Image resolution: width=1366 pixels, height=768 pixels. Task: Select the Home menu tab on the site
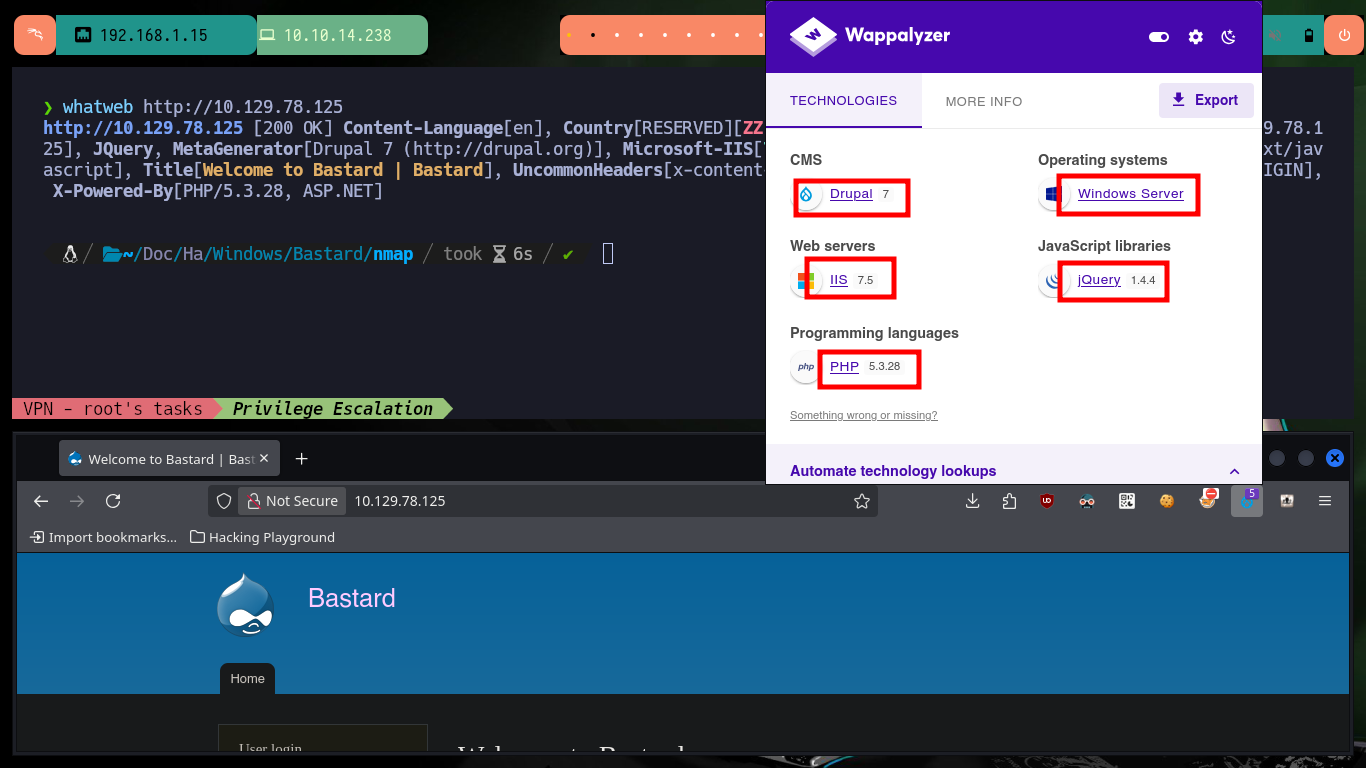[247, 678]
